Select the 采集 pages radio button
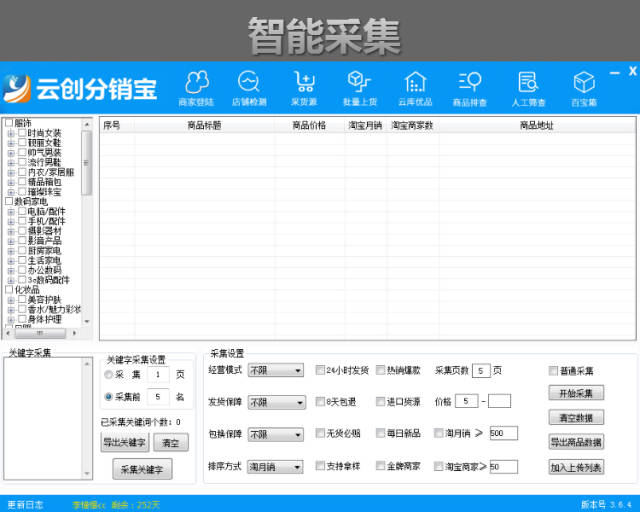The image size is (640, 512). pyautogui.click(x=109, y=374)
